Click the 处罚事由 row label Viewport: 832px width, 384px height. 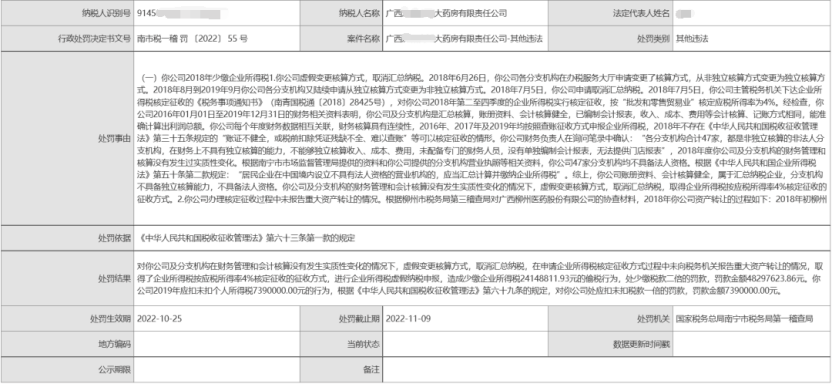(x=67, y=138)
